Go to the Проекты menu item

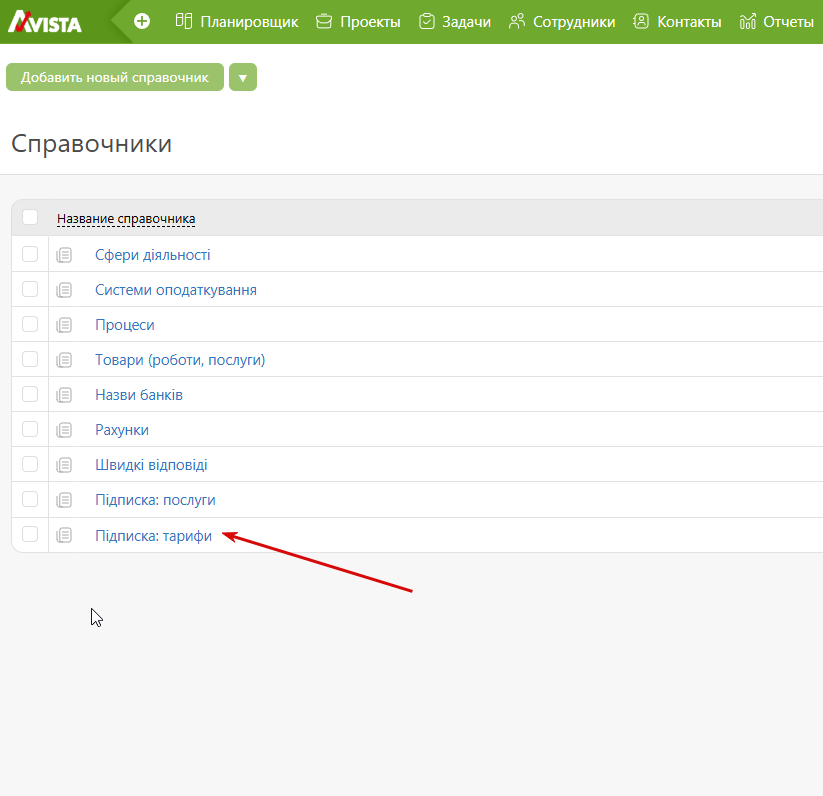pos(358,21)
